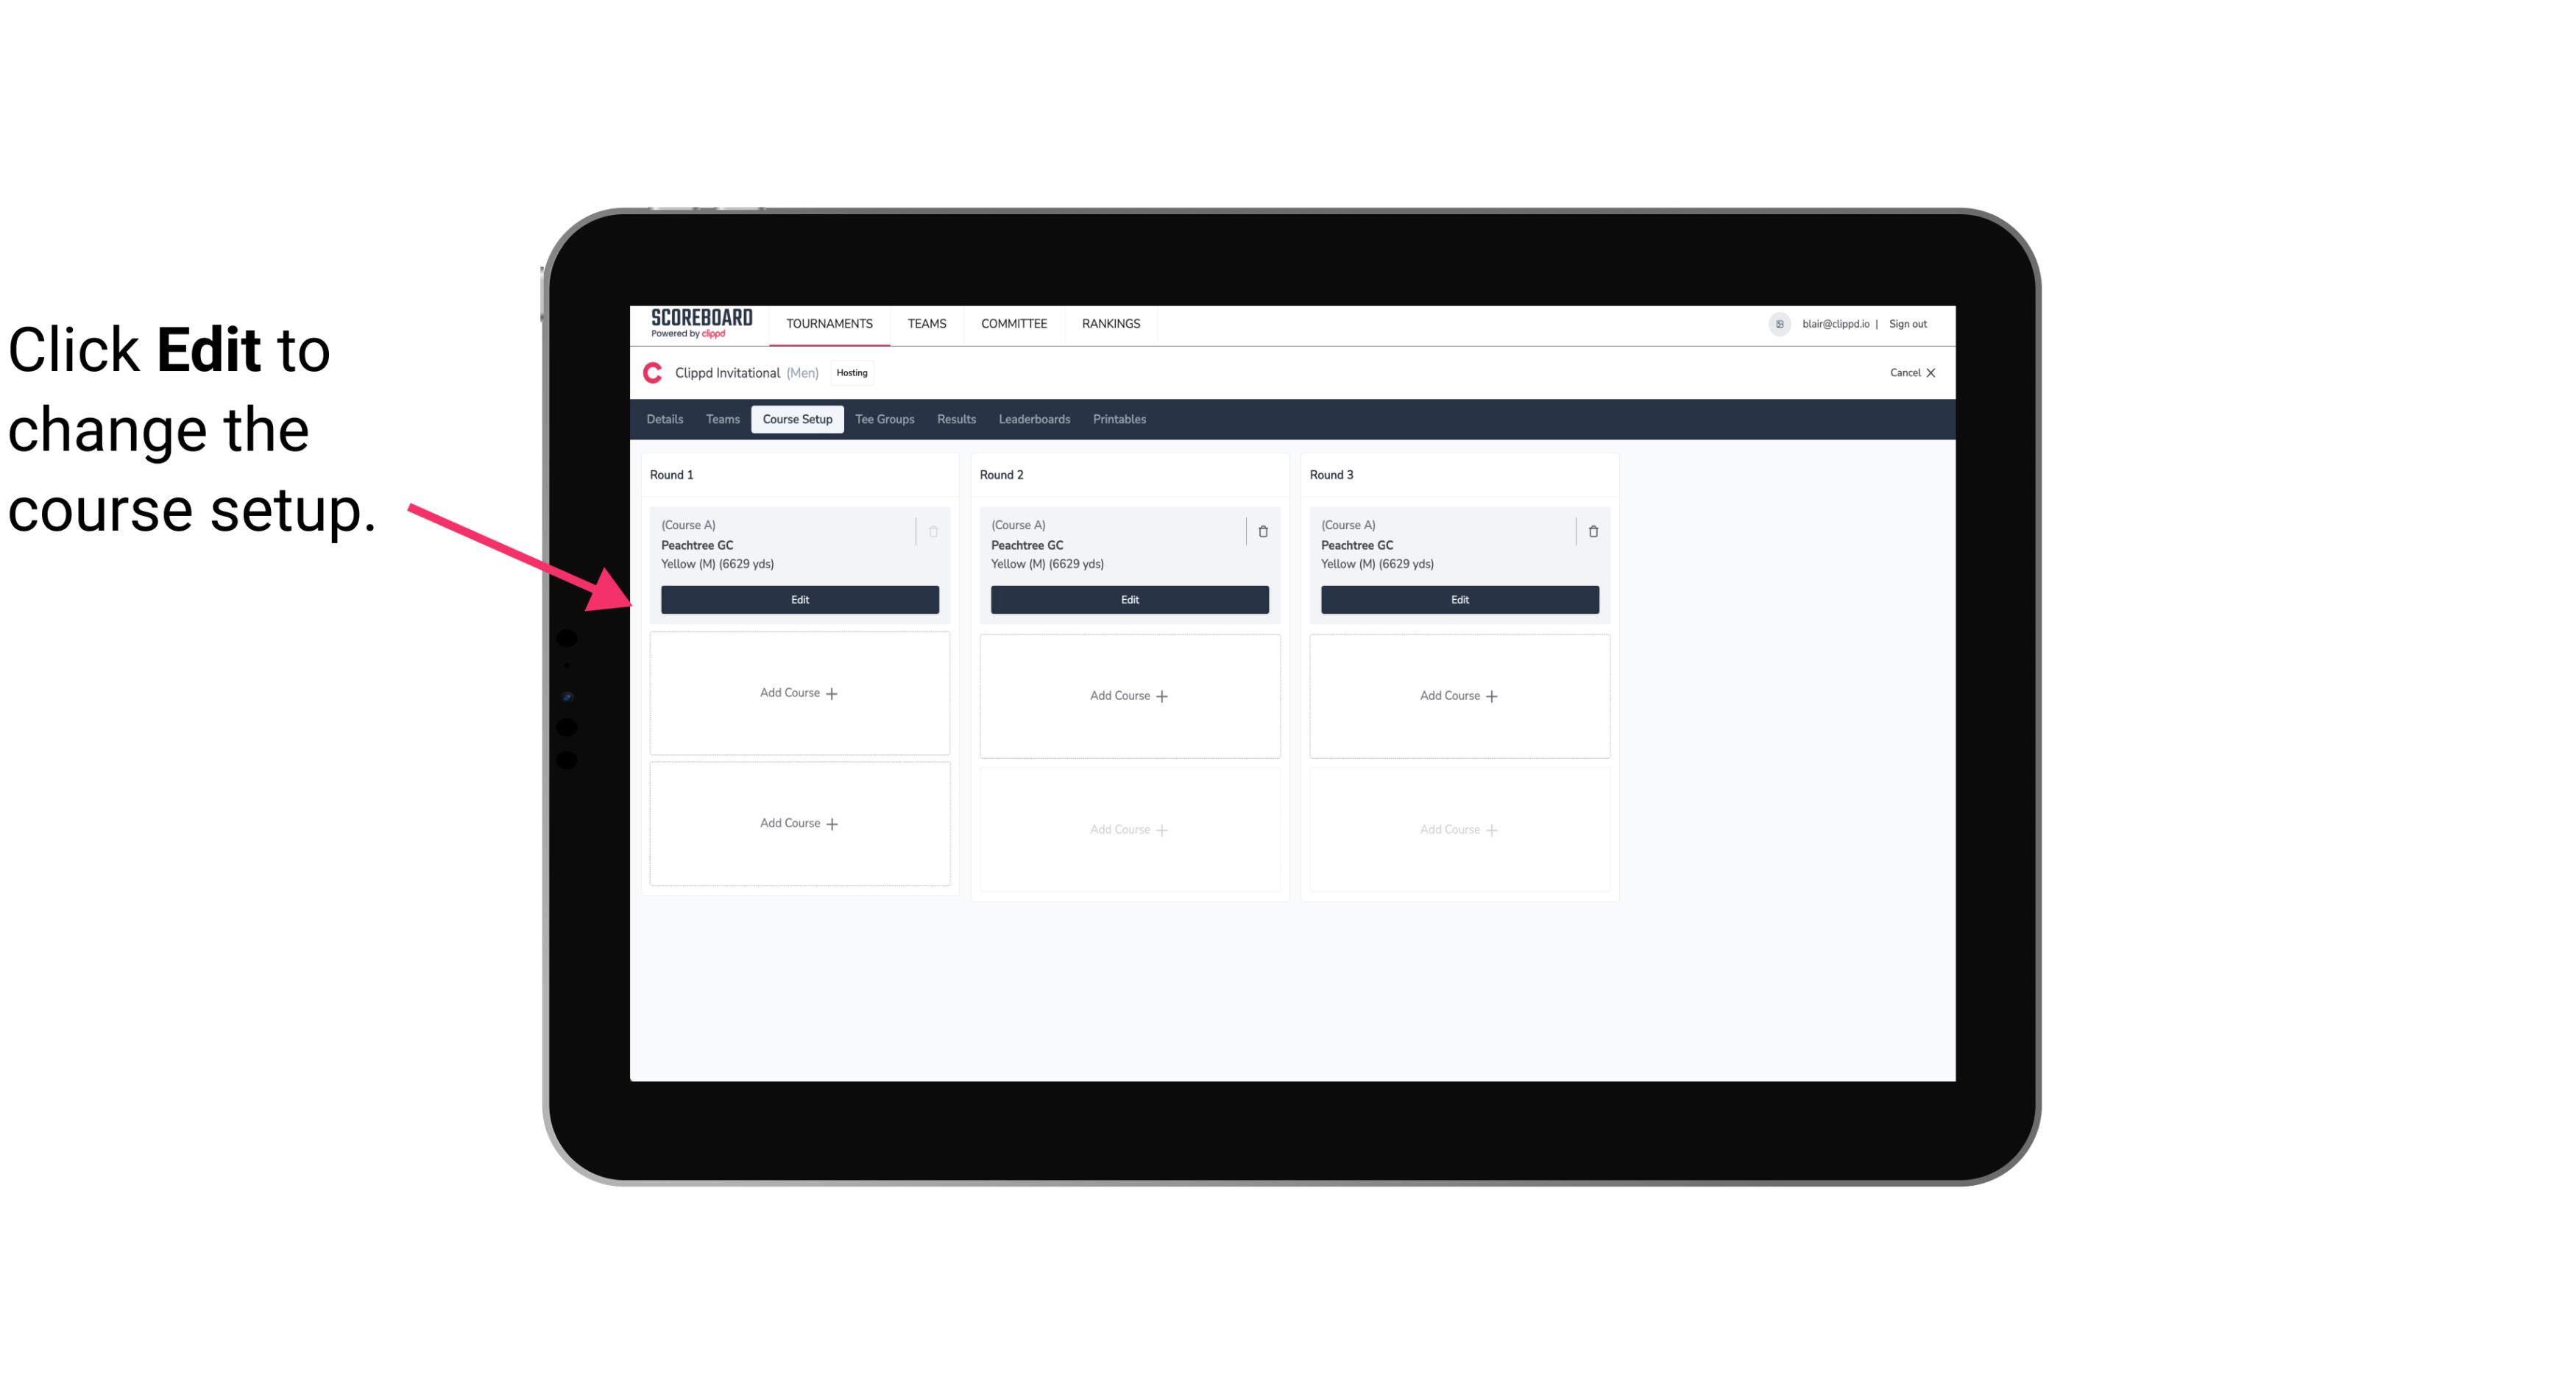Open the Leaderboards tab
This screenshot has height=1386, width=2576.
[1034, 418]
